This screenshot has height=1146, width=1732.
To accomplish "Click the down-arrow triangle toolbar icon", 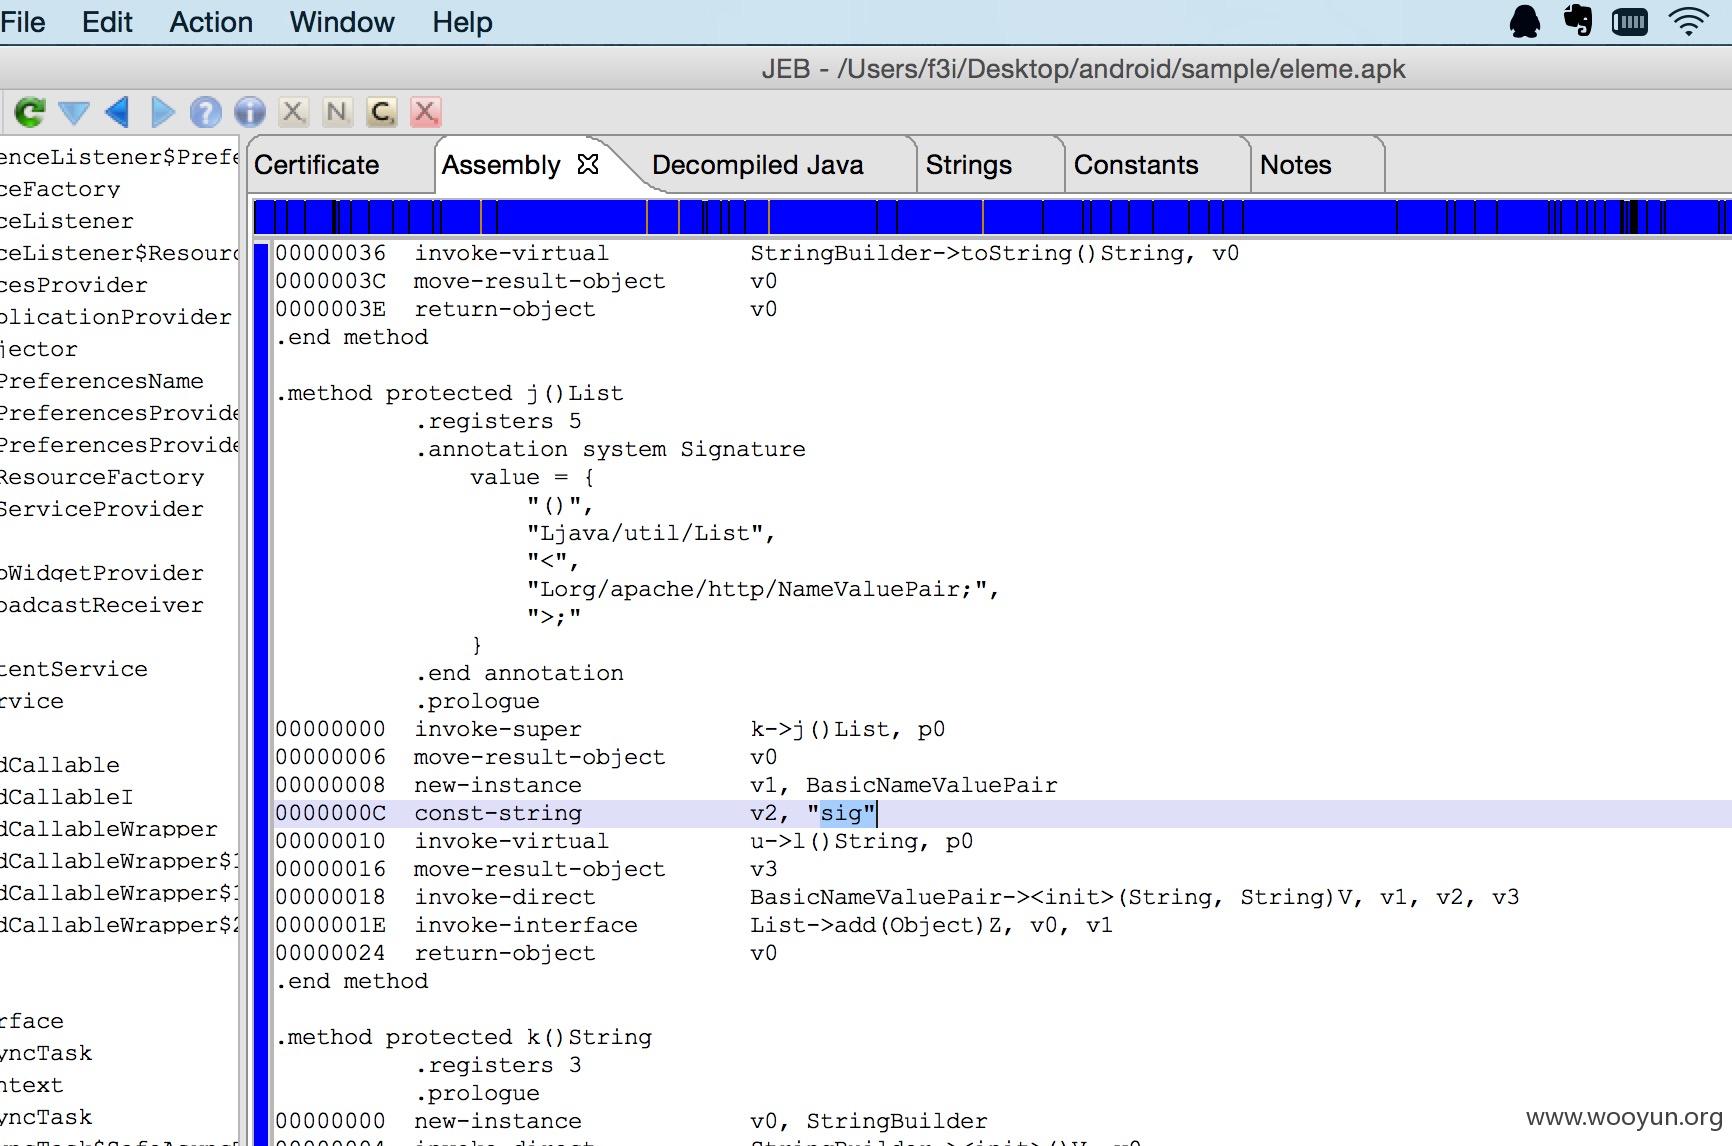I will [74, 112].
